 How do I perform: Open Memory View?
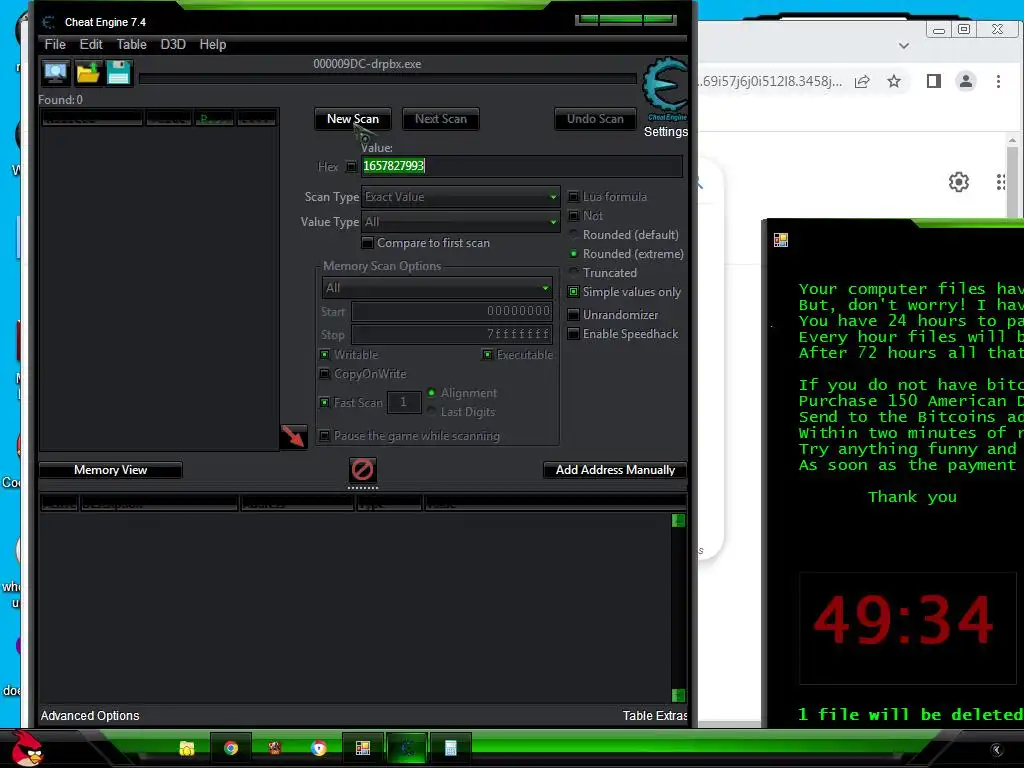tap(110, 470)
